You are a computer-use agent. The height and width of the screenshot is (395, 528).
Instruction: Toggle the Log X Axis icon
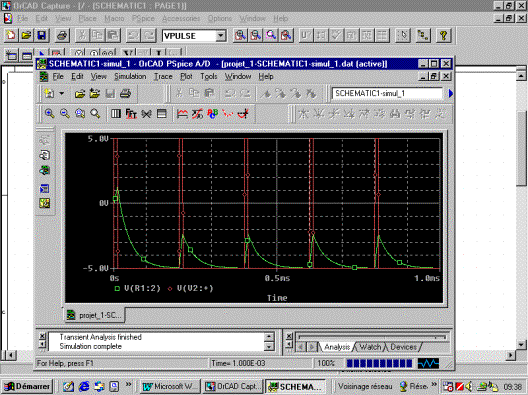116,113
